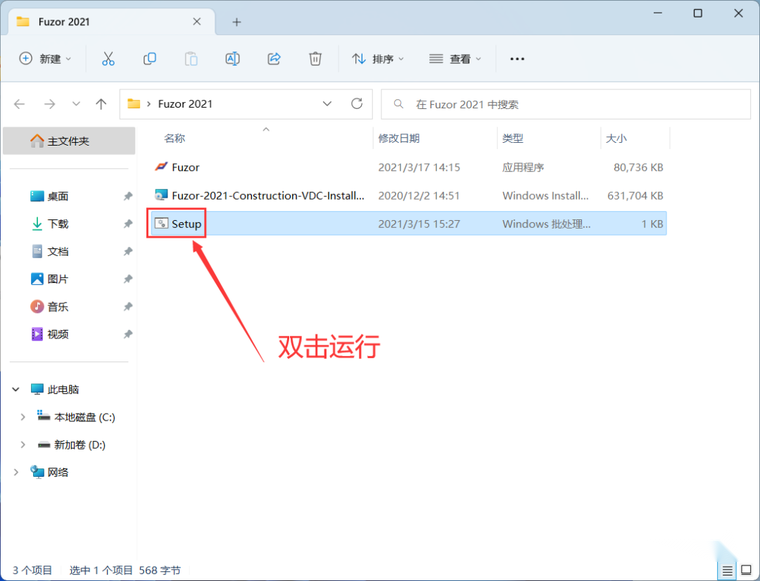Screen dimensions: 760x581
Task: Sort files by 修改日期 column header
Action: [398, 139]
